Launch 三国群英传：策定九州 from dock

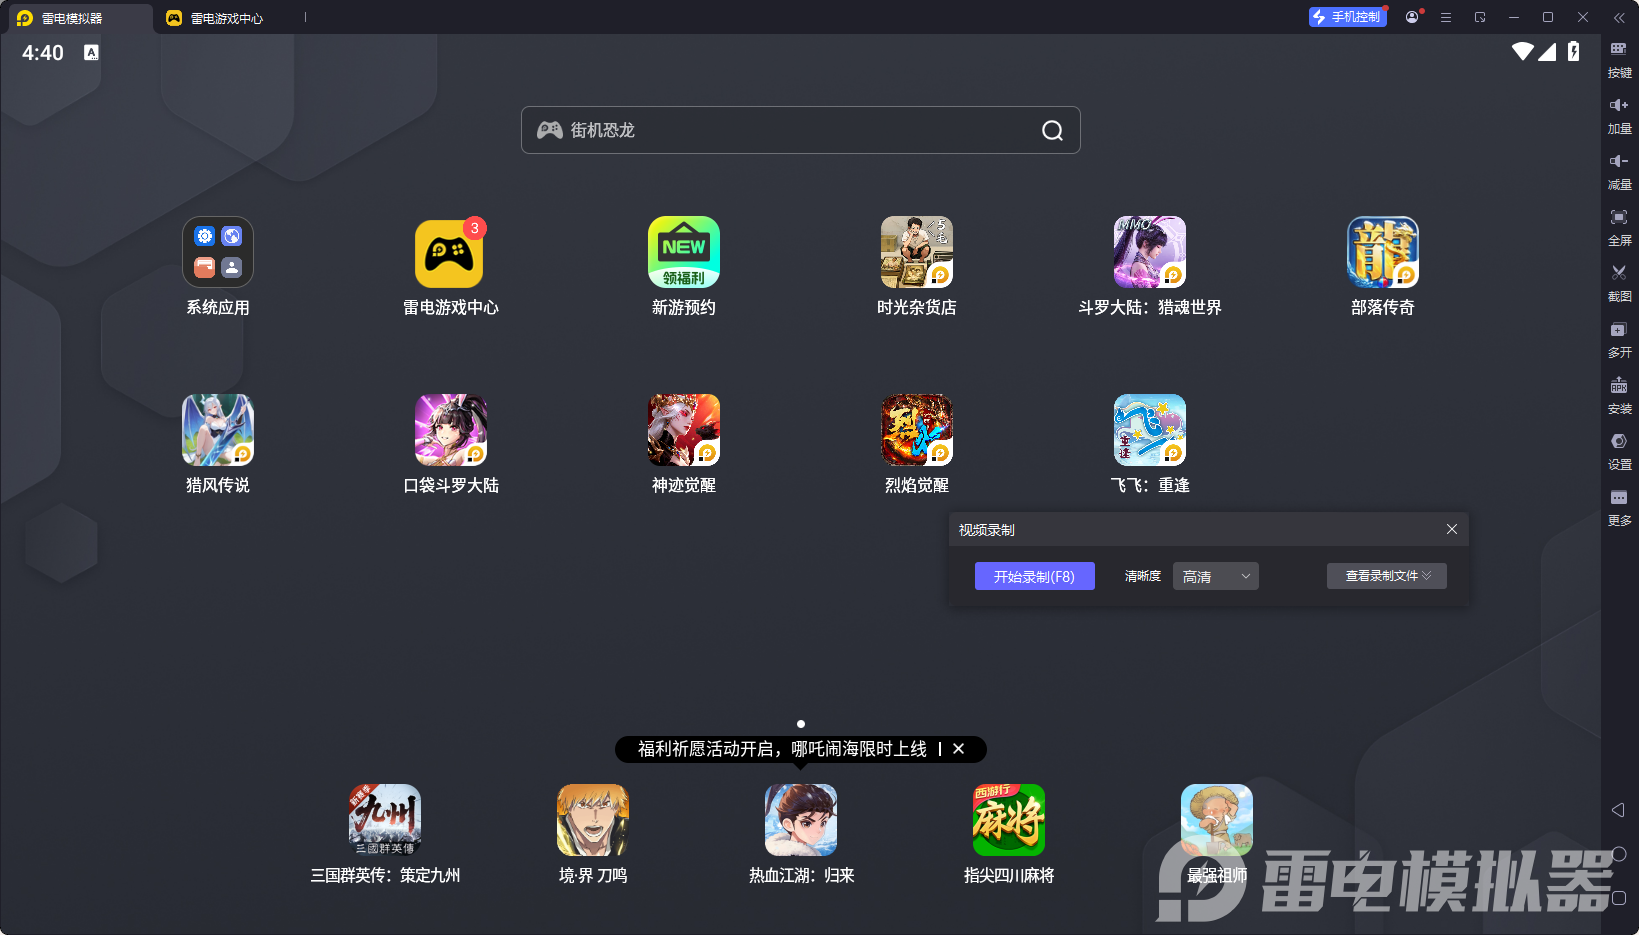point(385,820)
